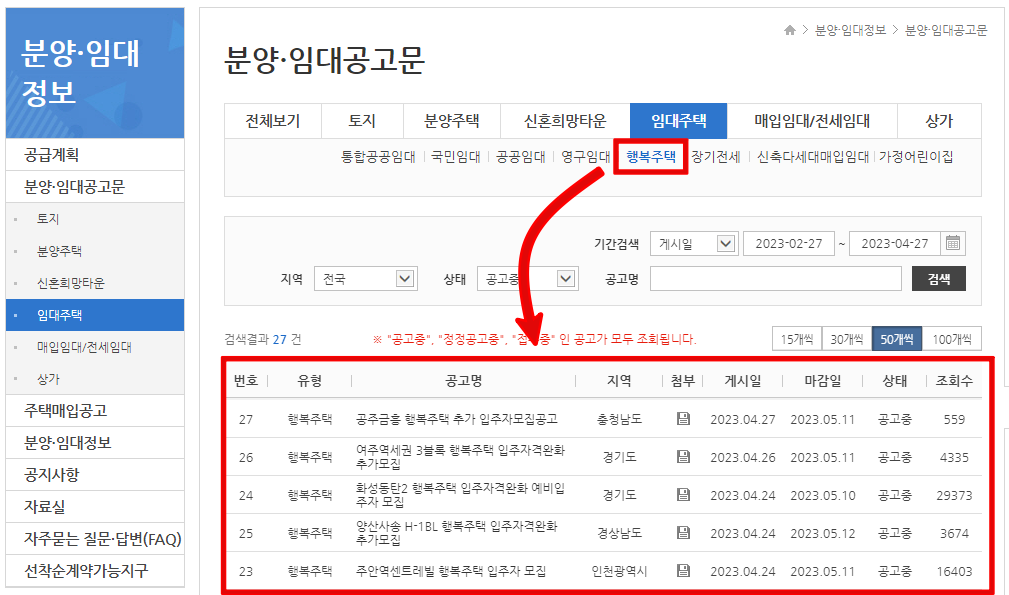Select the 상가 tab
Image resolution: width=1009 pixels, height=595 pixels.
(x=939, y=121)
